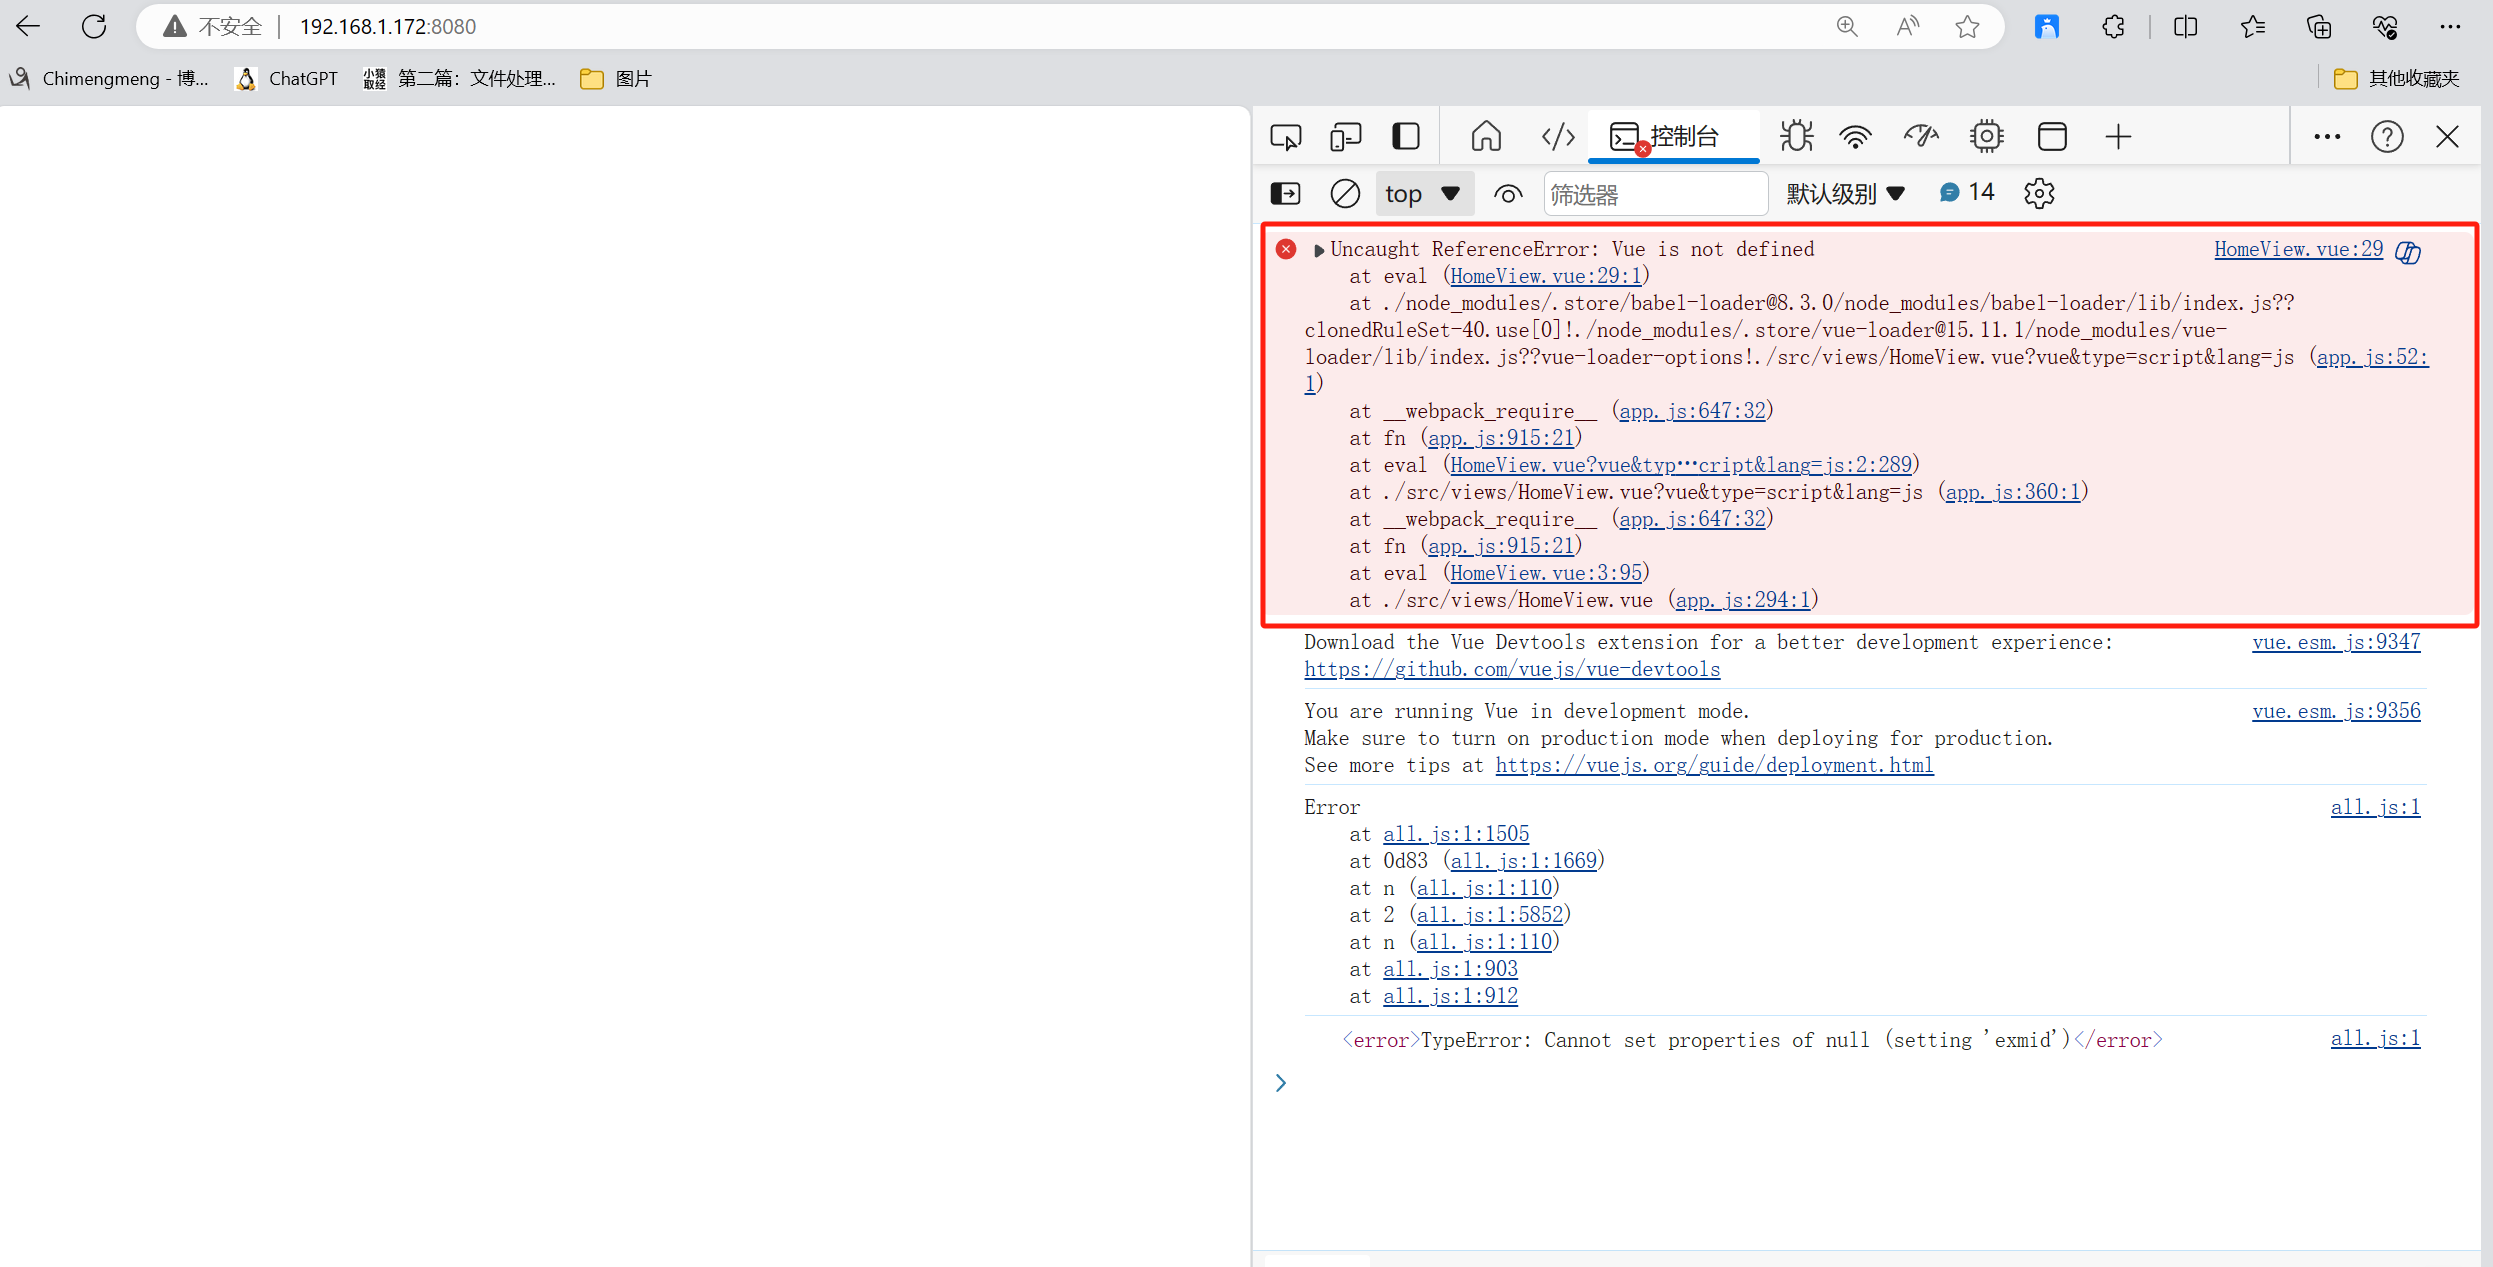The width and height of the screenshot is (2493, 1267).
Task: Expand the Uncaught ReferenceError triangle
Action: pyautogui.click(x=1319, y=250)
